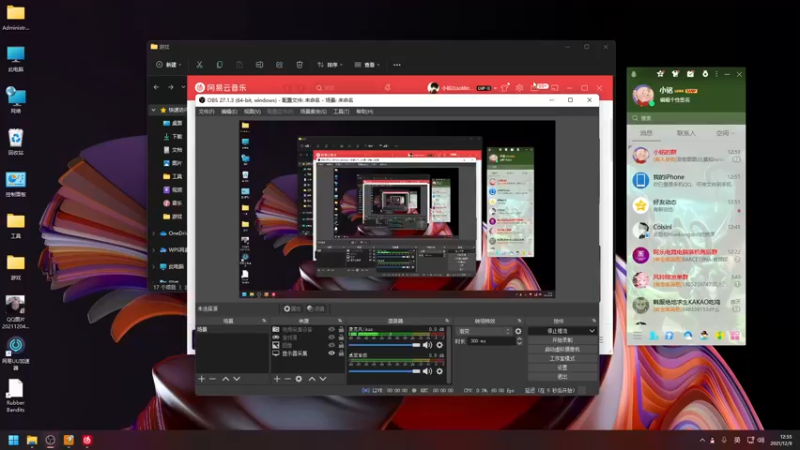Screen dimensions: 800x450
Task: Open the 查看 view dropdown in File Explorer
Action: [367, 65]
